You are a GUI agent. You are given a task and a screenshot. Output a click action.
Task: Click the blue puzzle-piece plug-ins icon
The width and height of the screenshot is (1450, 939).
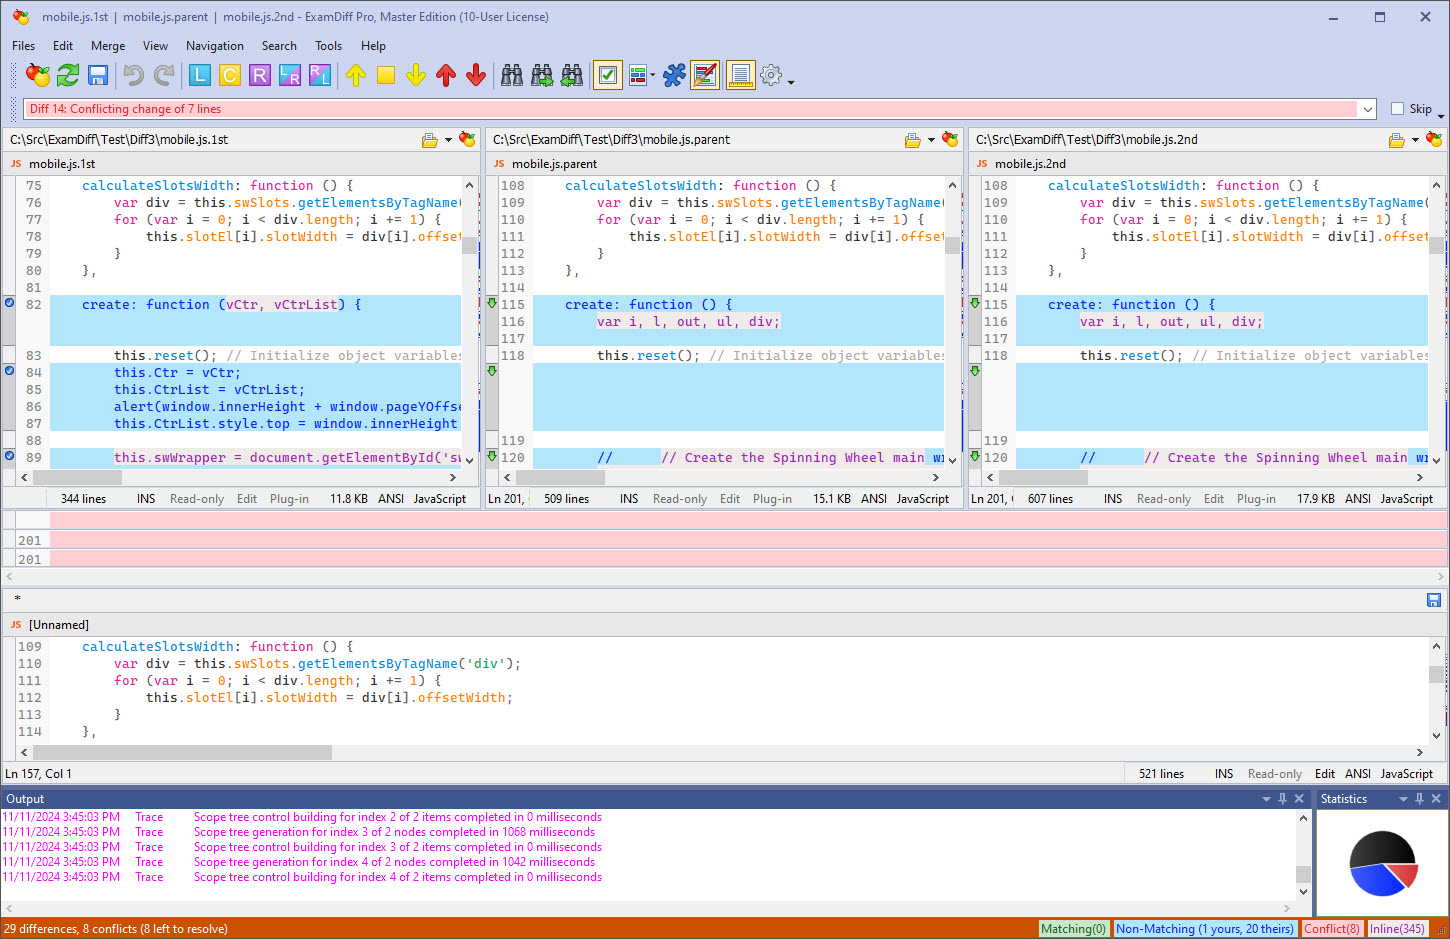click(674, 75)
